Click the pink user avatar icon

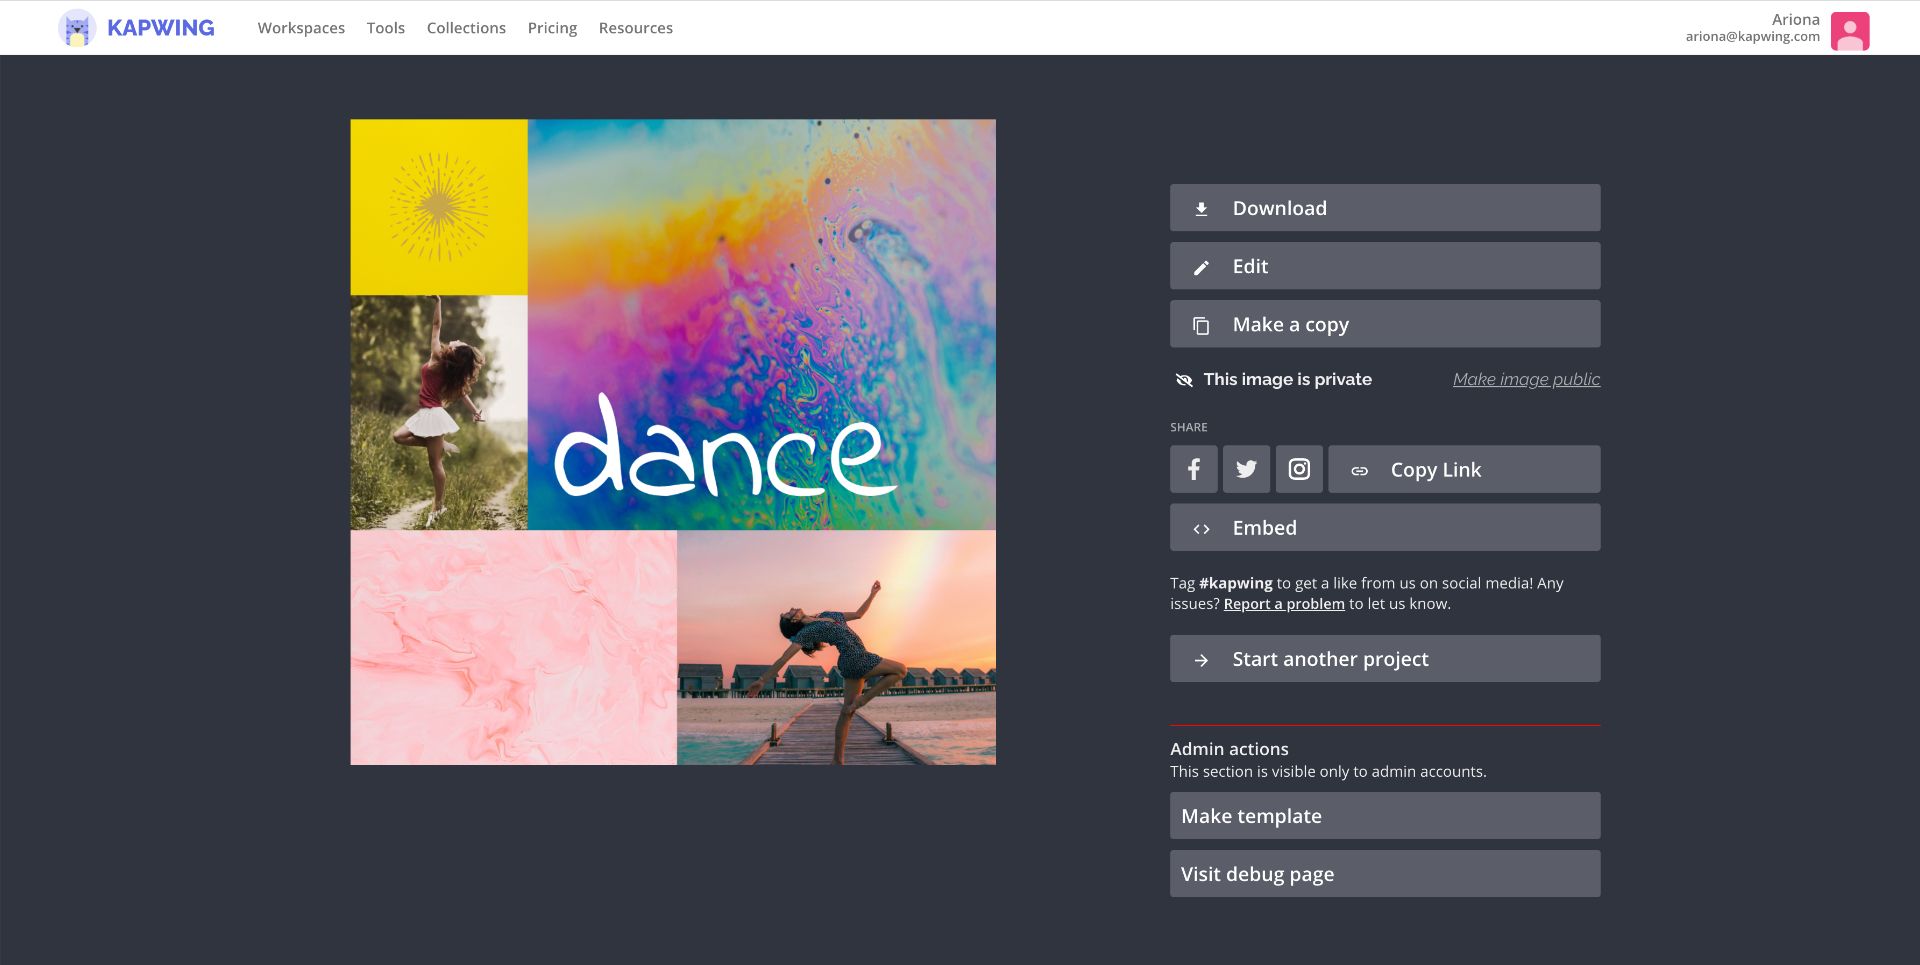tap(1849, 30)
